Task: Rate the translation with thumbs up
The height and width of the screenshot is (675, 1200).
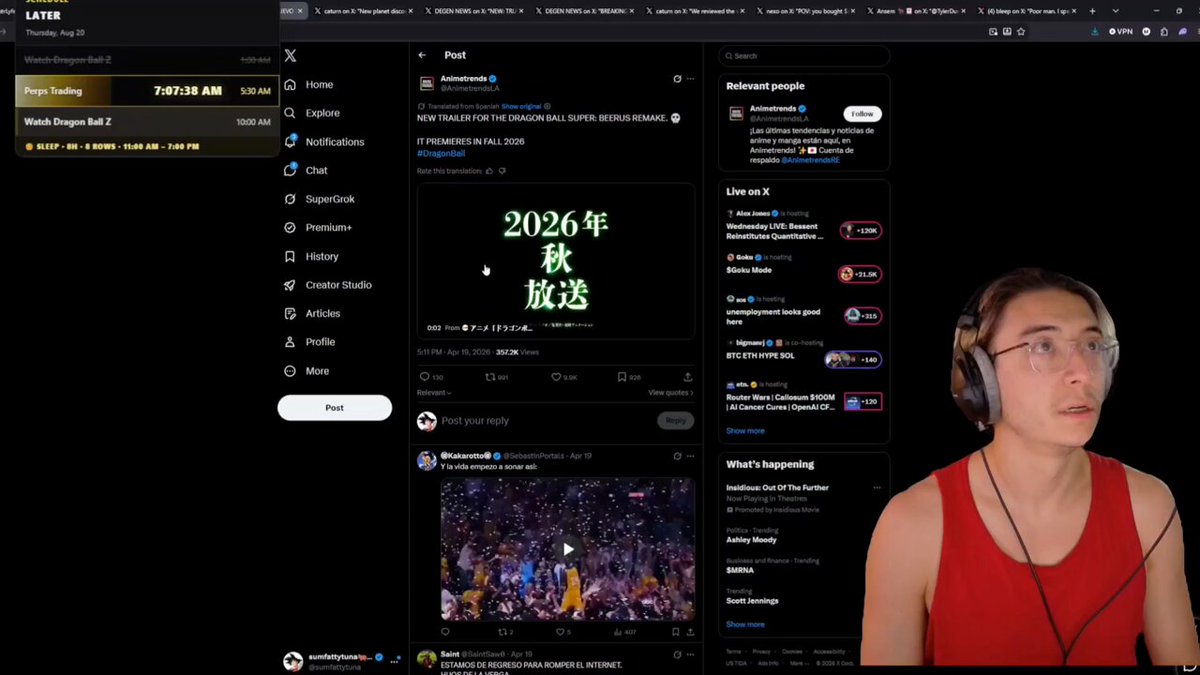Action: (489, 171)
